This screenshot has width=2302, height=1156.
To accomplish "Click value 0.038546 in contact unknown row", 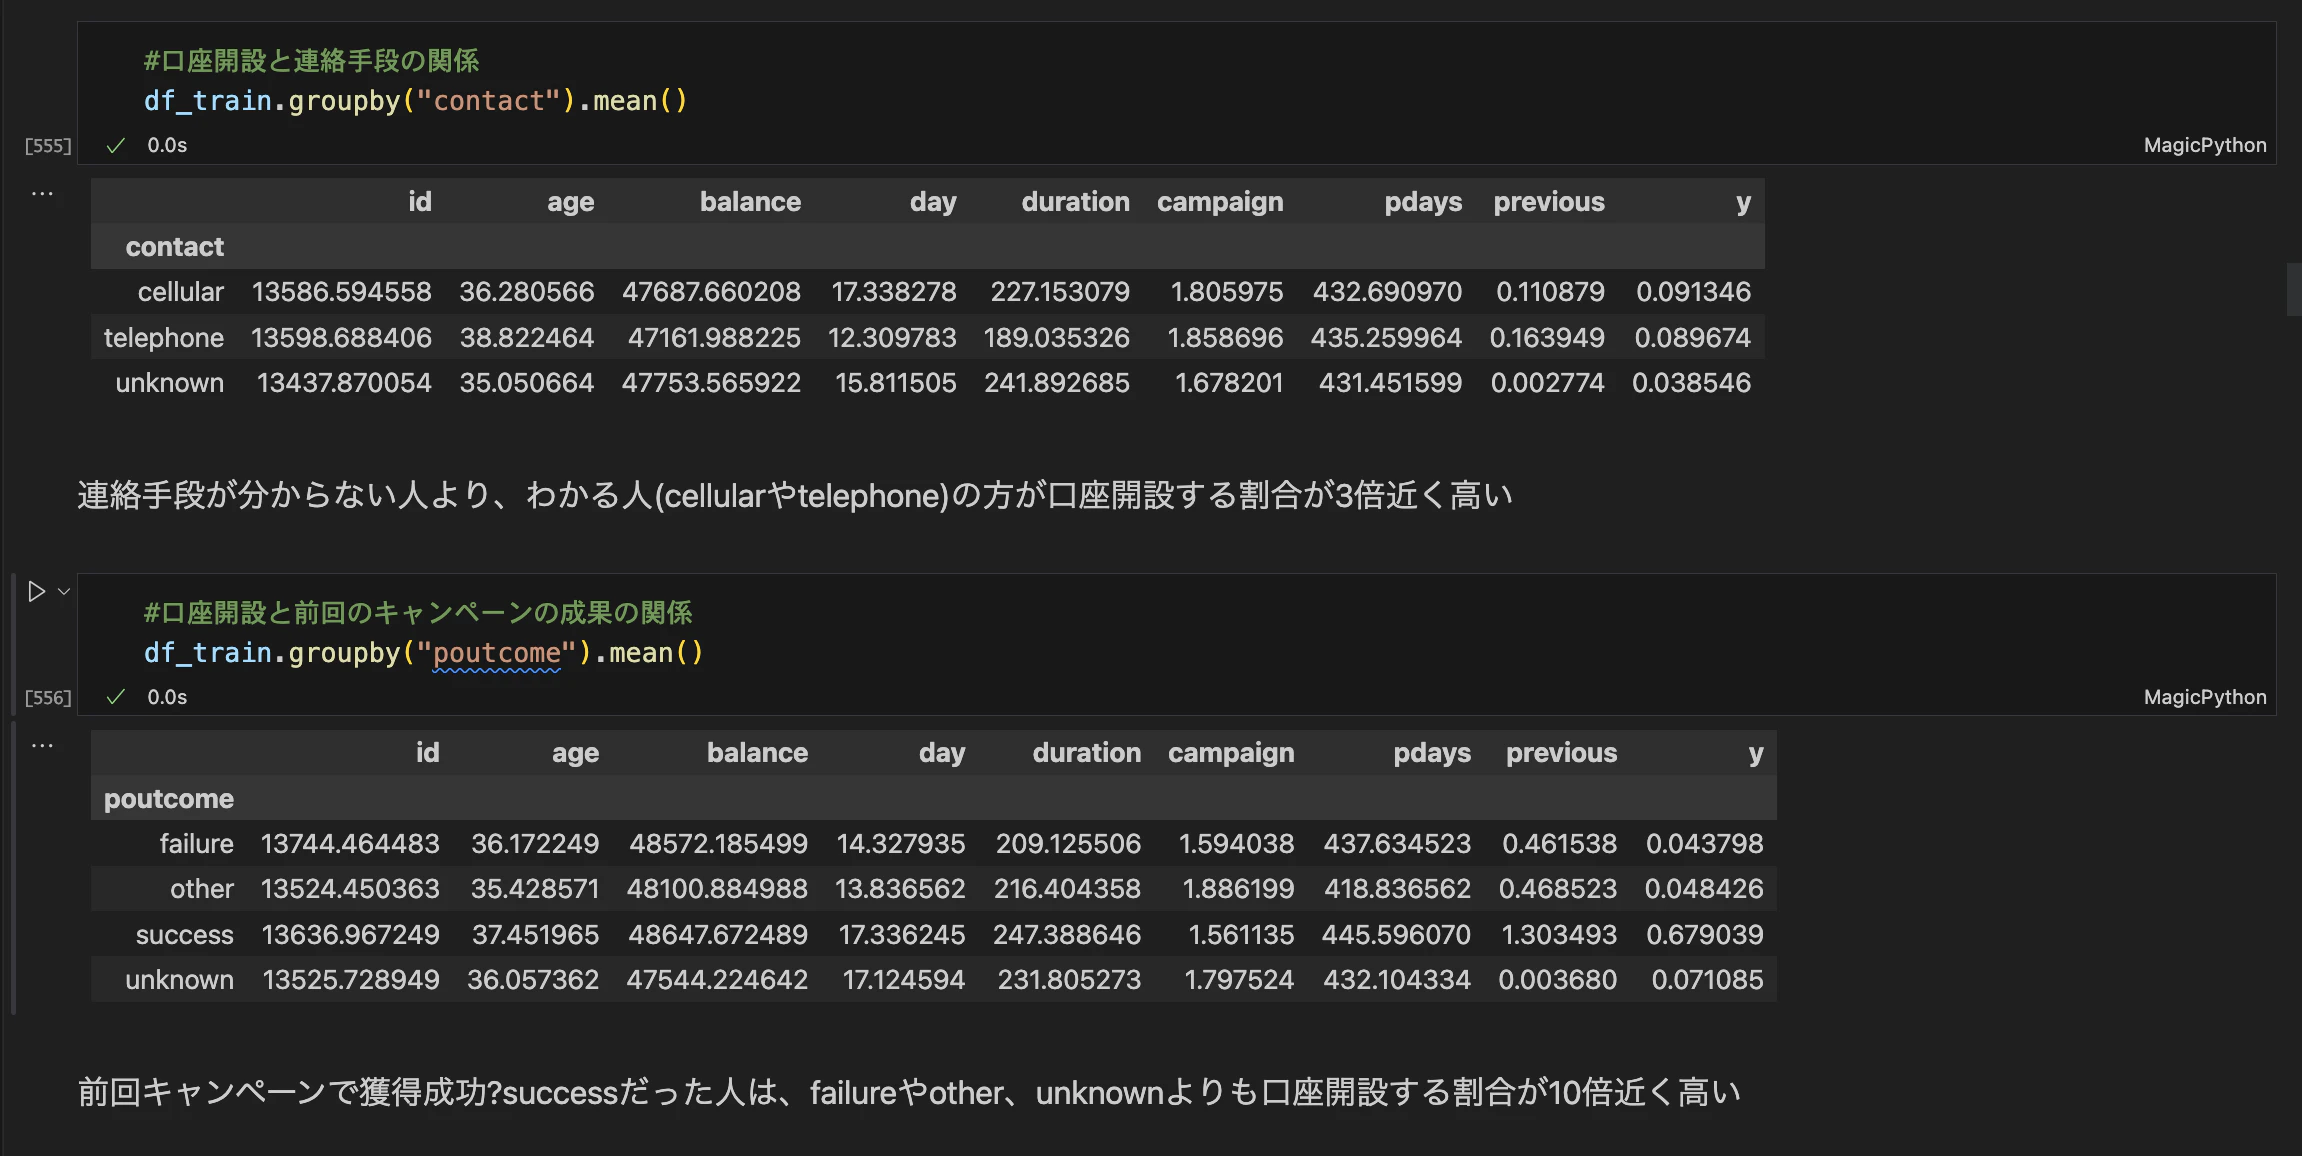I will [1691, 383].
